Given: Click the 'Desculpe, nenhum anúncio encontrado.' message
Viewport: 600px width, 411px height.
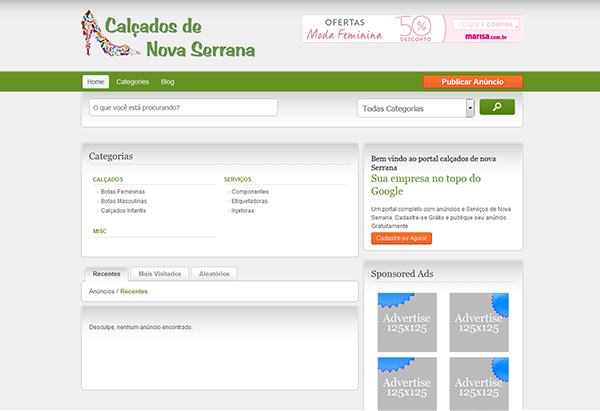Looking at the screenshot, I should [141, 327].
